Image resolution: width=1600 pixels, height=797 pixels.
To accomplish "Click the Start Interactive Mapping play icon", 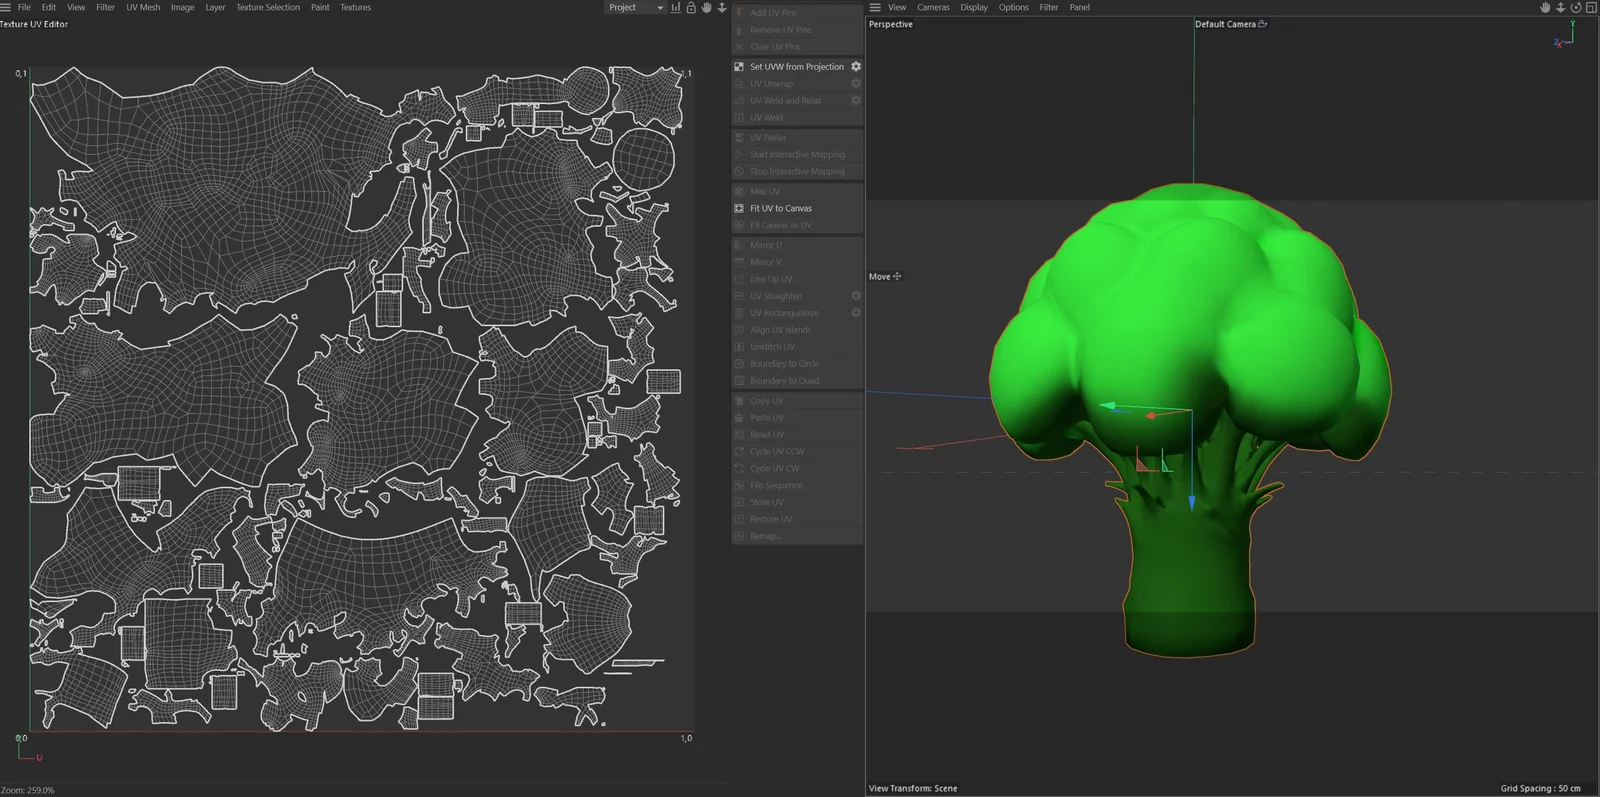I will tap(739, 155).
